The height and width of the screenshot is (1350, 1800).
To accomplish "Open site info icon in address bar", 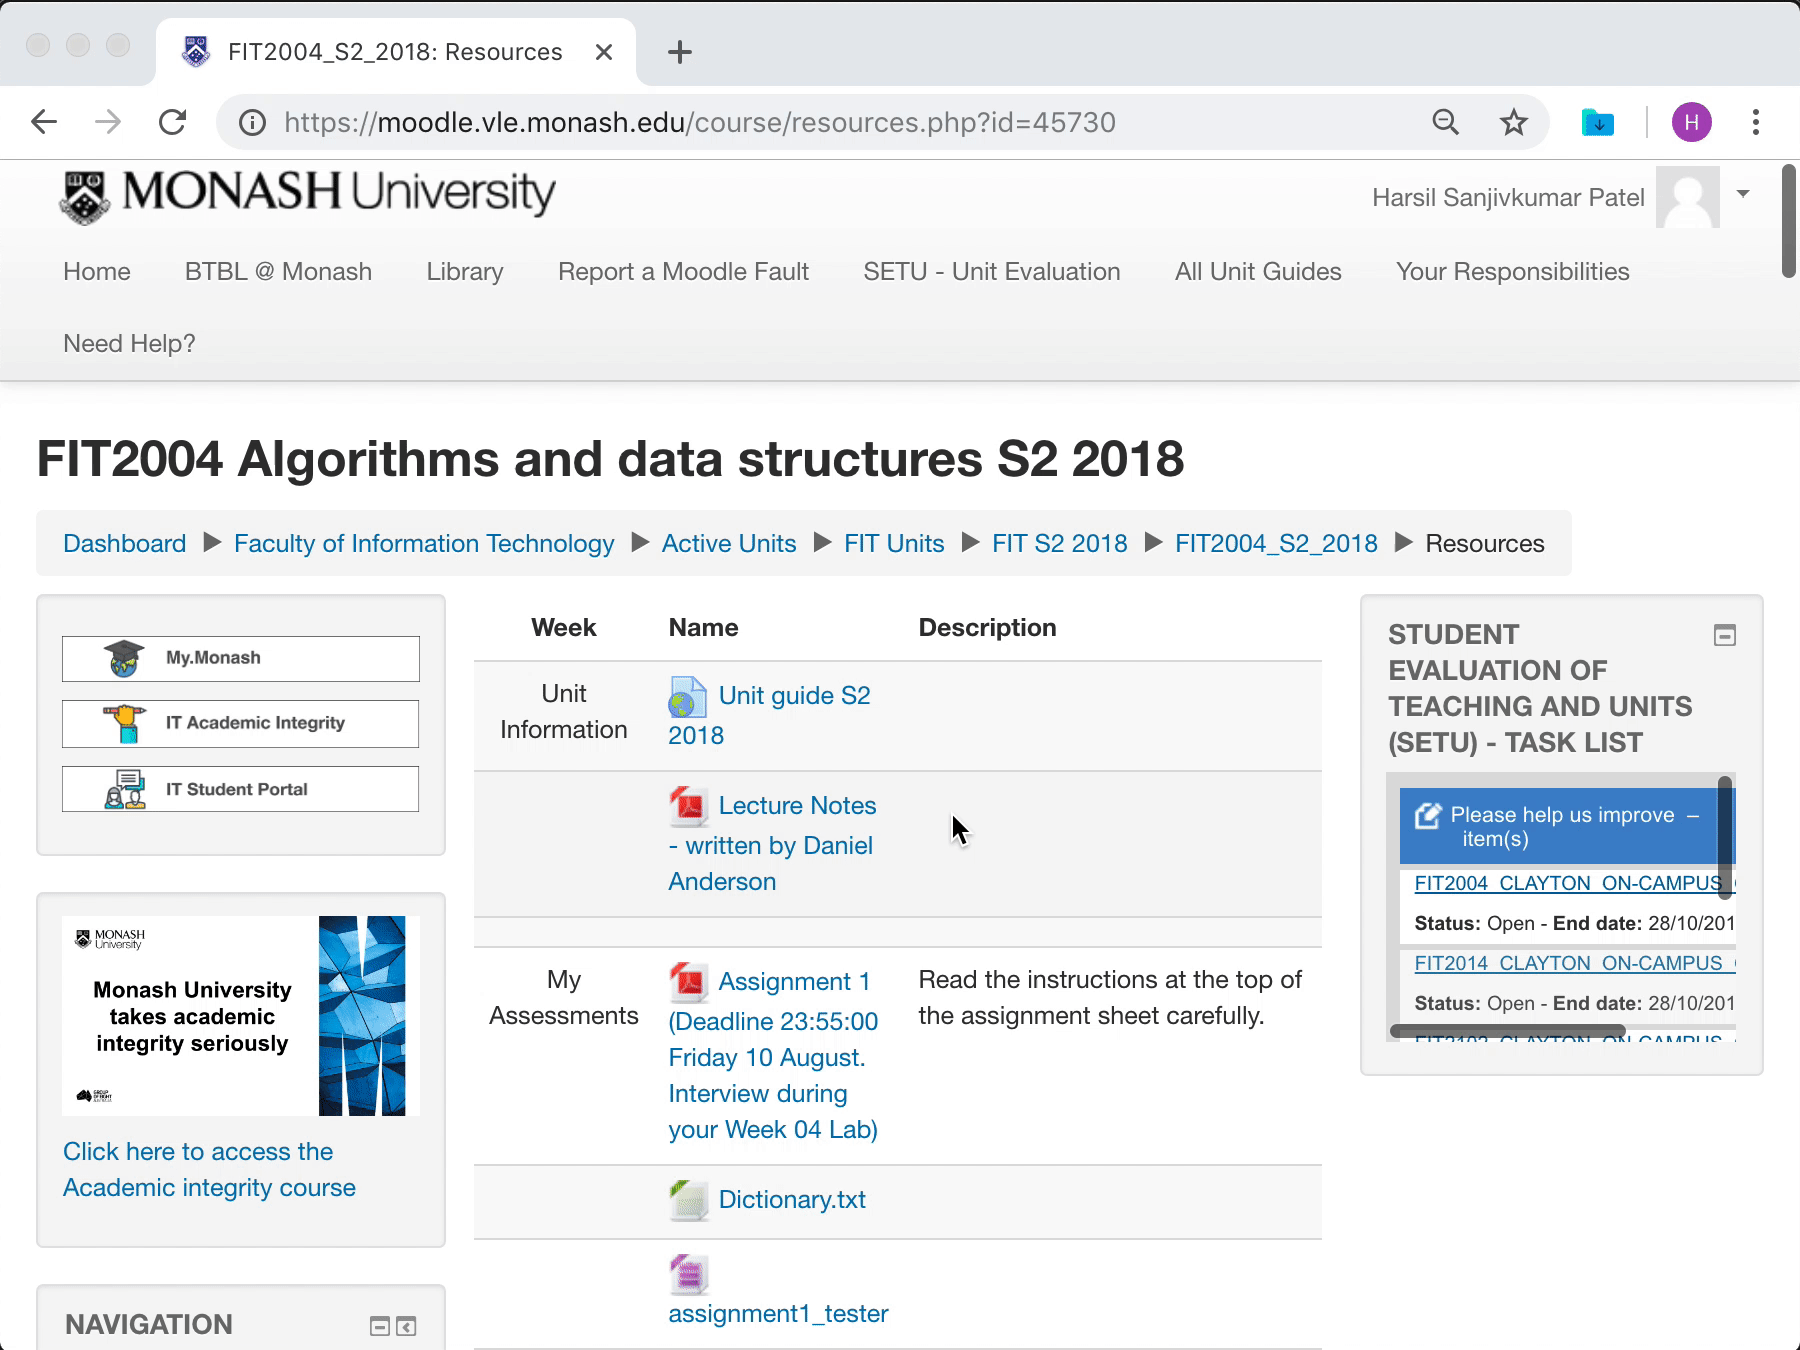I will (252, 122).
